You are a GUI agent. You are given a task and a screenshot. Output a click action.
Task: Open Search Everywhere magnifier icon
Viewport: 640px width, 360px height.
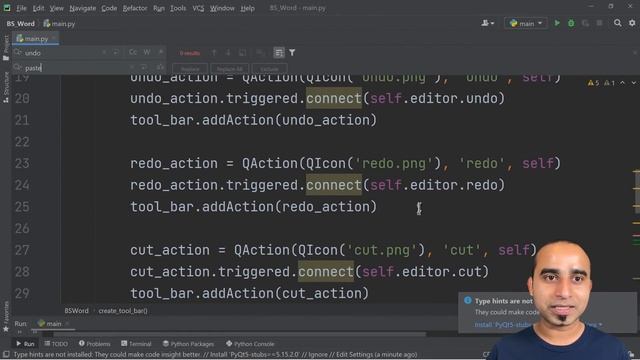click(618, 23)
